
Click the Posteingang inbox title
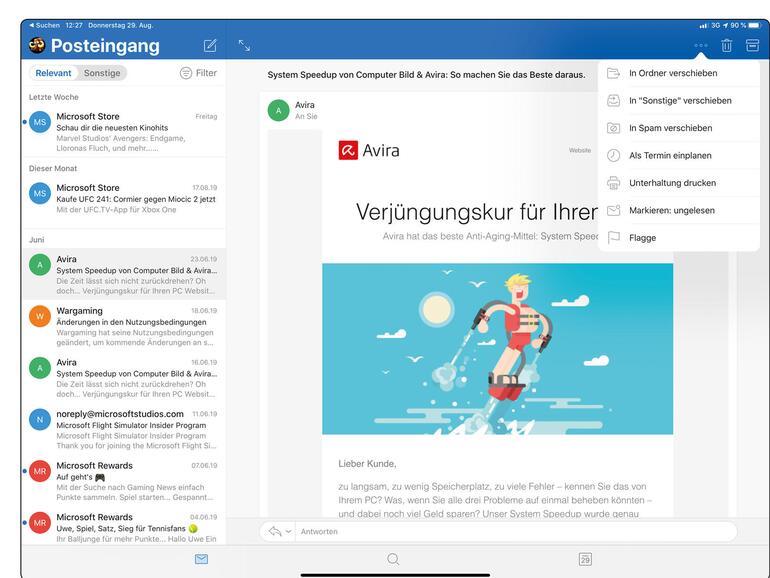[x=105, y=46]
